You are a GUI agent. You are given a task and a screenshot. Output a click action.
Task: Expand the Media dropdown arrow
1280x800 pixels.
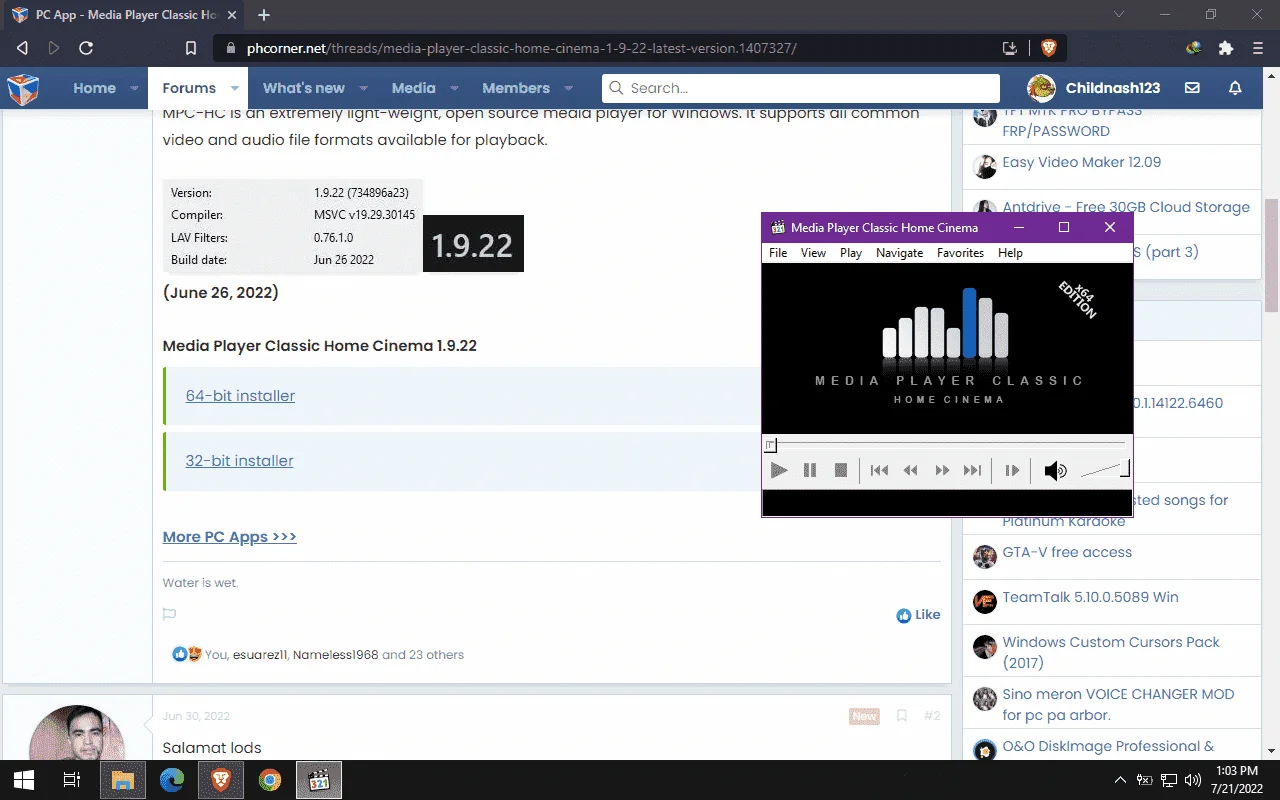[x=454, y=88]
